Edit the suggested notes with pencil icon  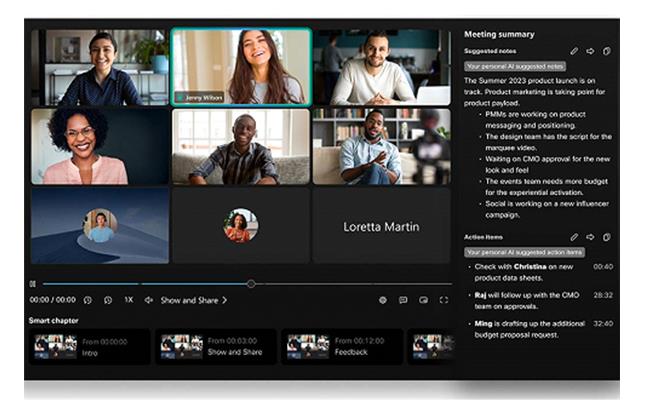click(574, 51)
